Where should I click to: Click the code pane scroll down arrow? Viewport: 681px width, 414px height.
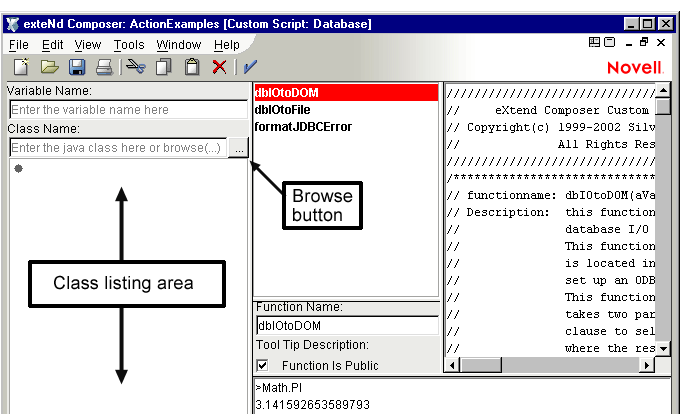663,349
